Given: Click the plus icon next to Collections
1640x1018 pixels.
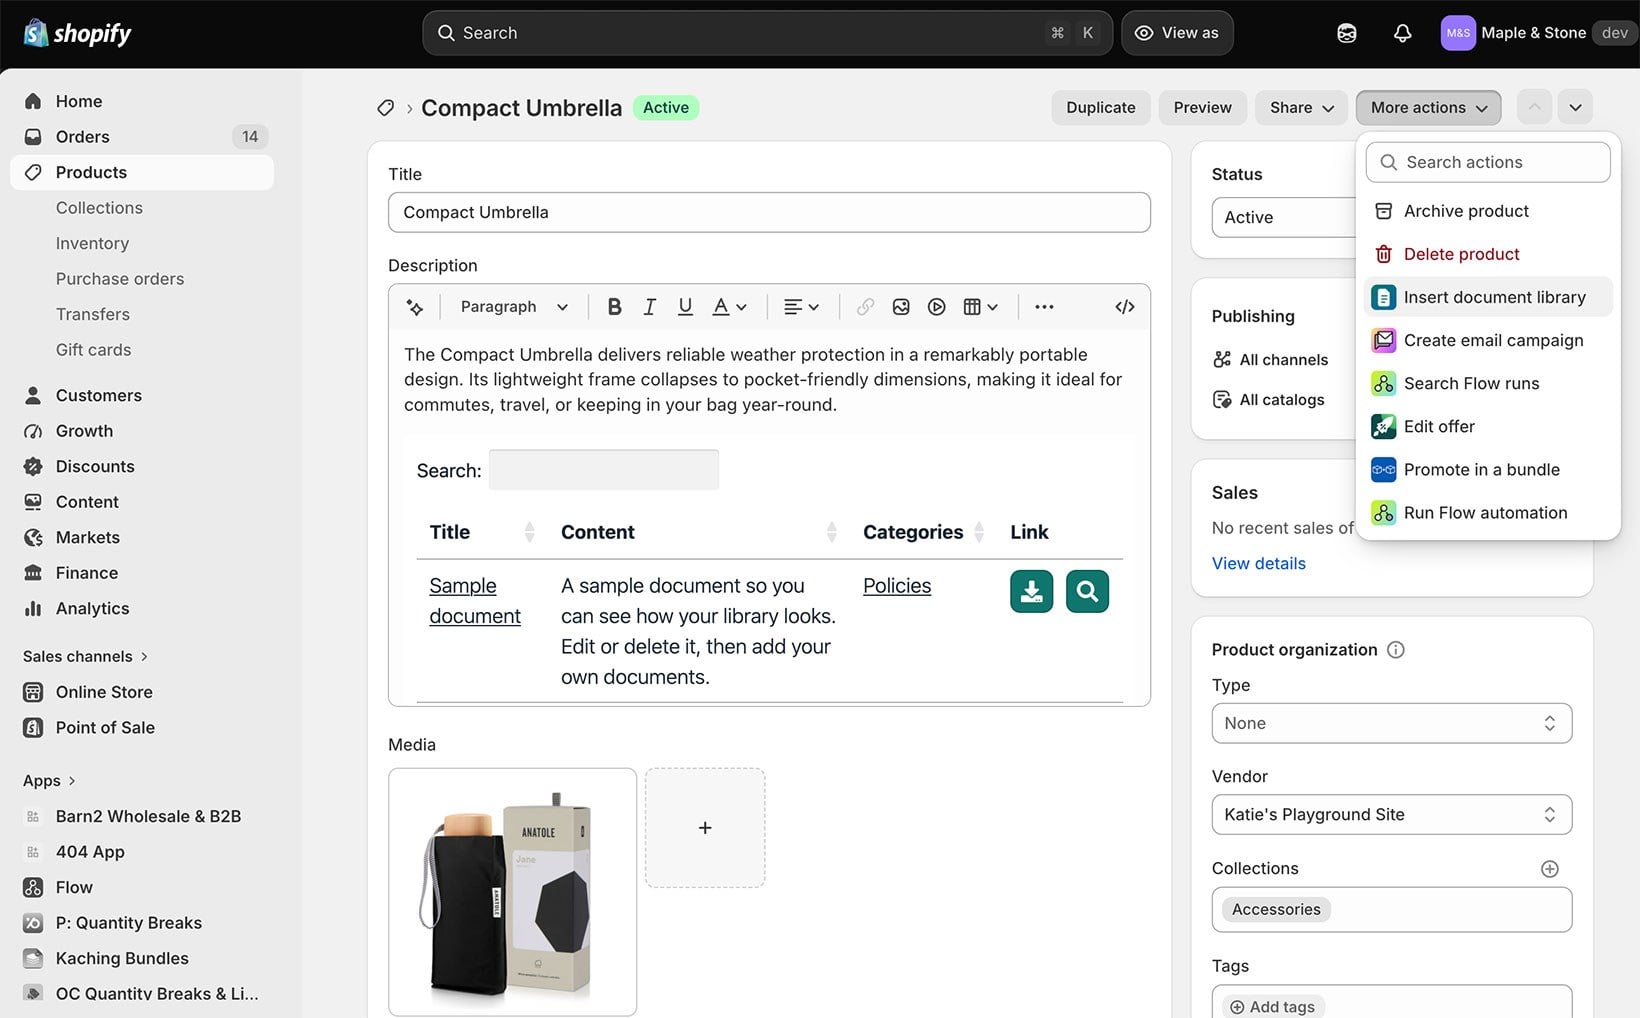Looking at the screenshot, I should coord(1549,869).
